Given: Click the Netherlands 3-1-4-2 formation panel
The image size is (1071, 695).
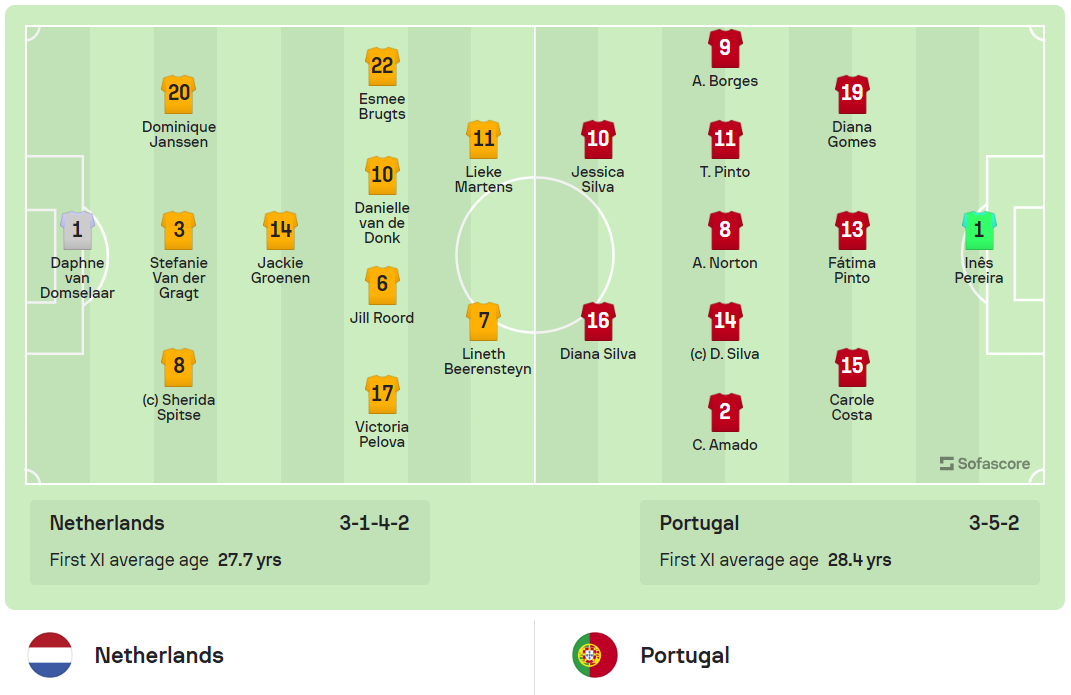Looking at the screenshot, I should point(230,541).
